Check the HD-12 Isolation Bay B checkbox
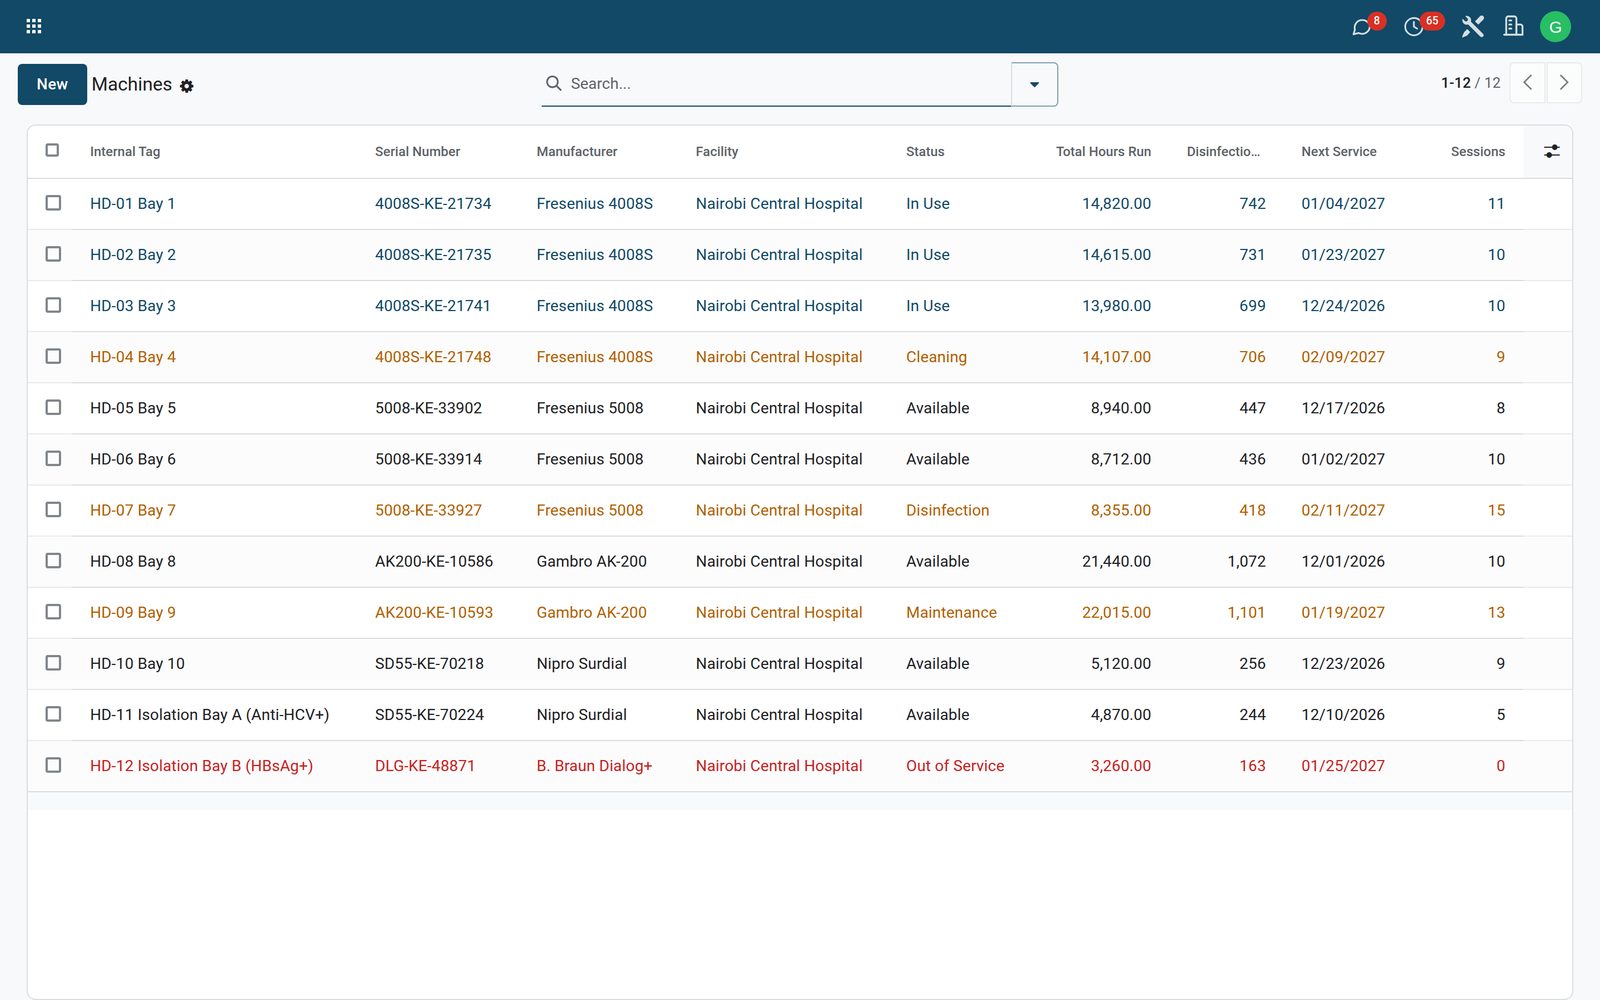1600x1000 pixels. point(53,765)
